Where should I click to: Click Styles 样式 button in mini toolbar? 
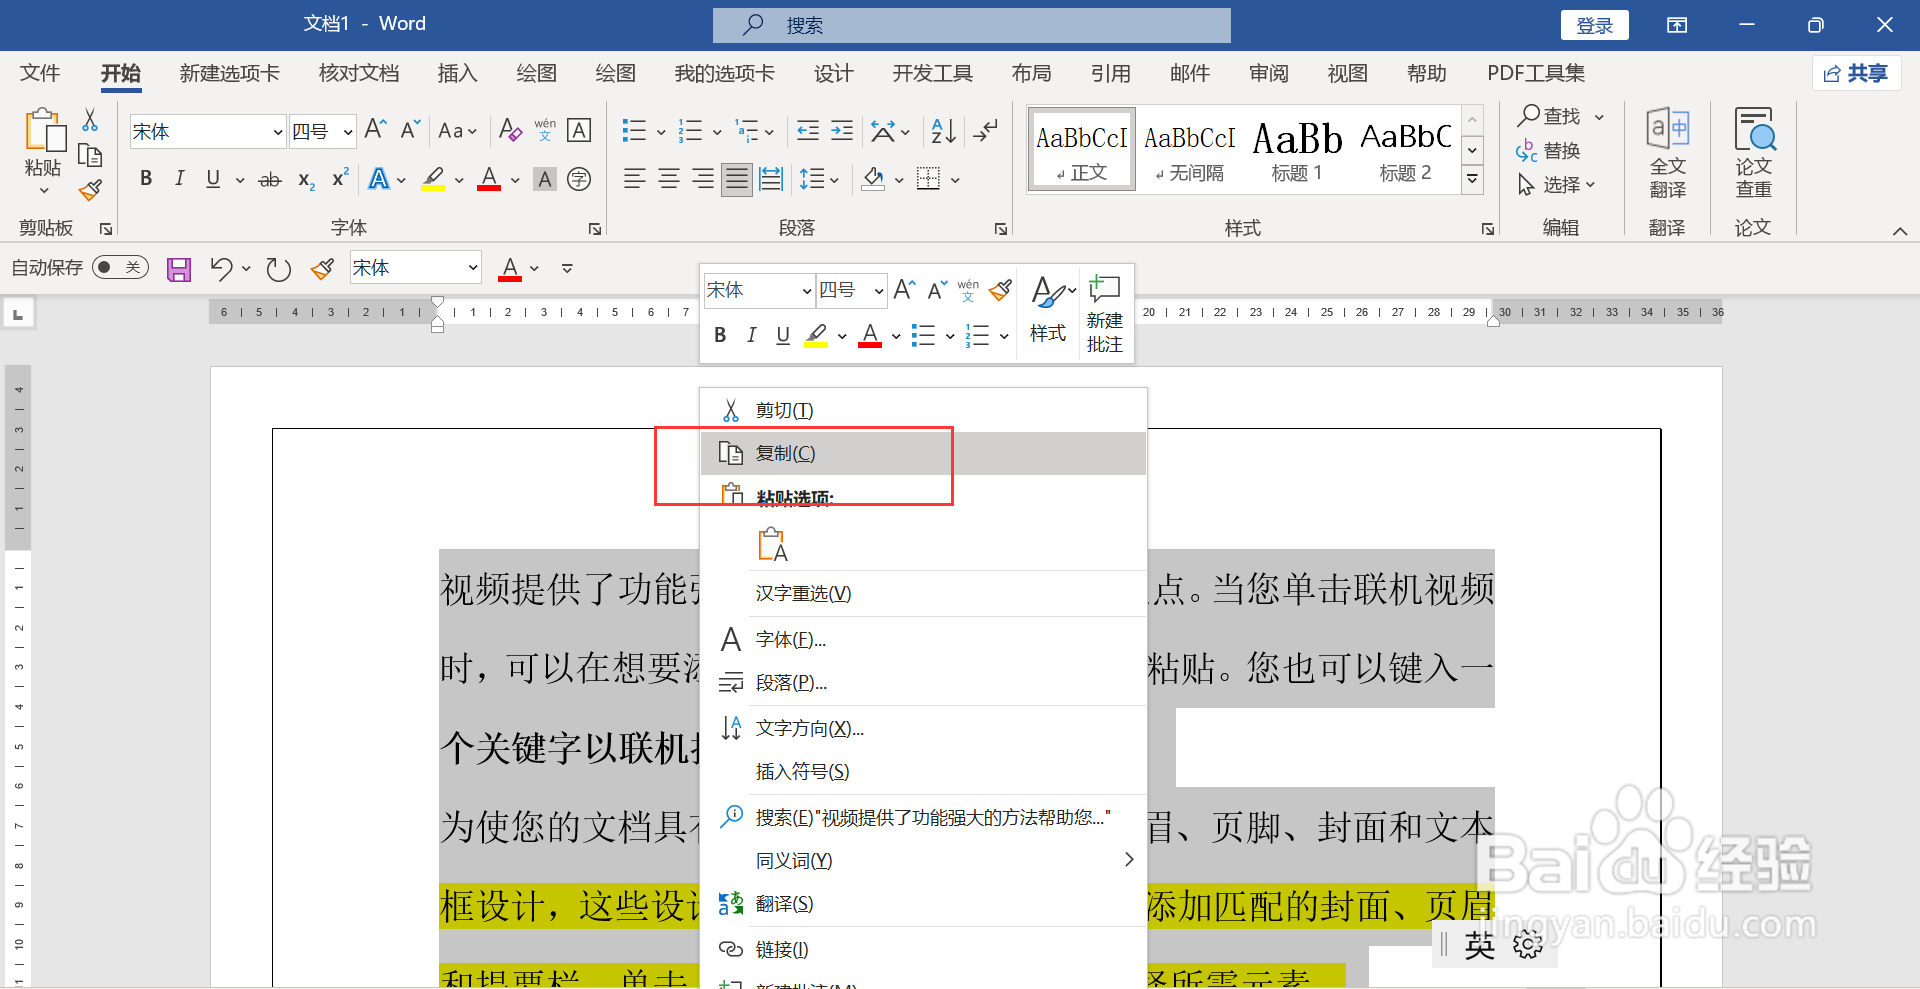[1049, 311]
